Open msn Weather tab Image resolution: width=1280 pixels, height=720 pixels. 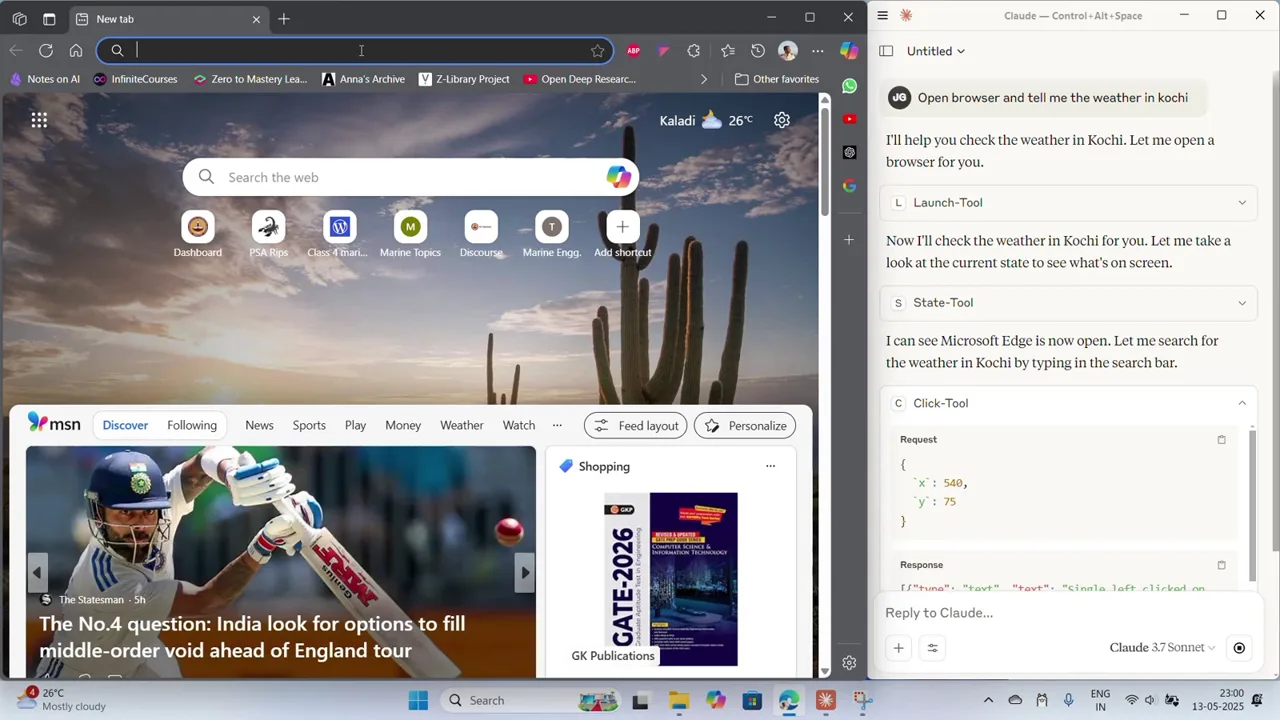462,425
